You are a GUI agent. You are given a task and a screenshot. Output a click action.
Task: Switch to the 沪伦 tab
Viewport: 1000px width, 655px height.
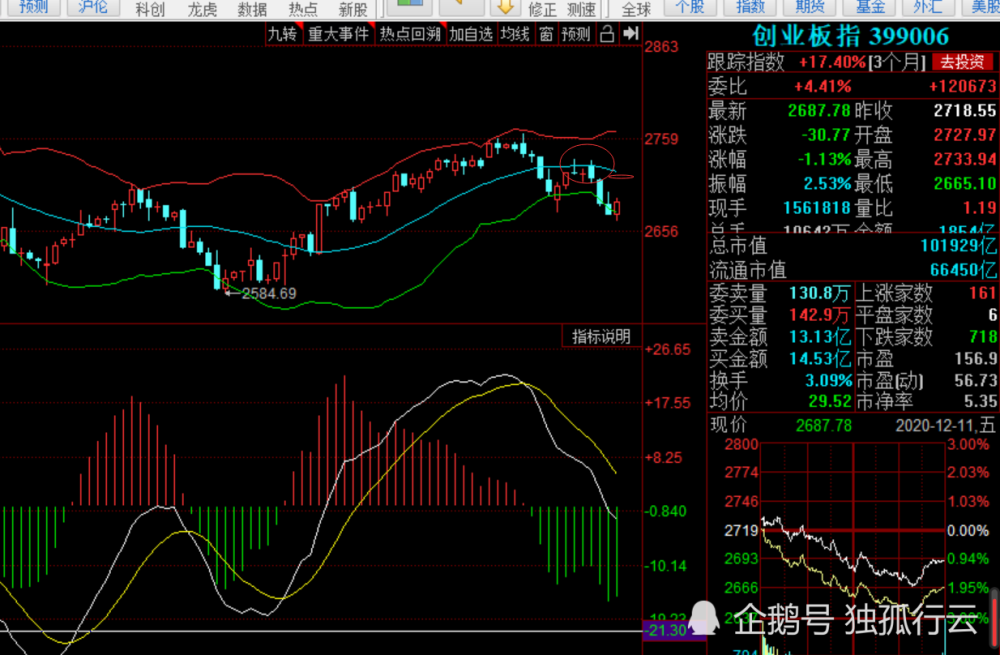[x=93, y=8]
